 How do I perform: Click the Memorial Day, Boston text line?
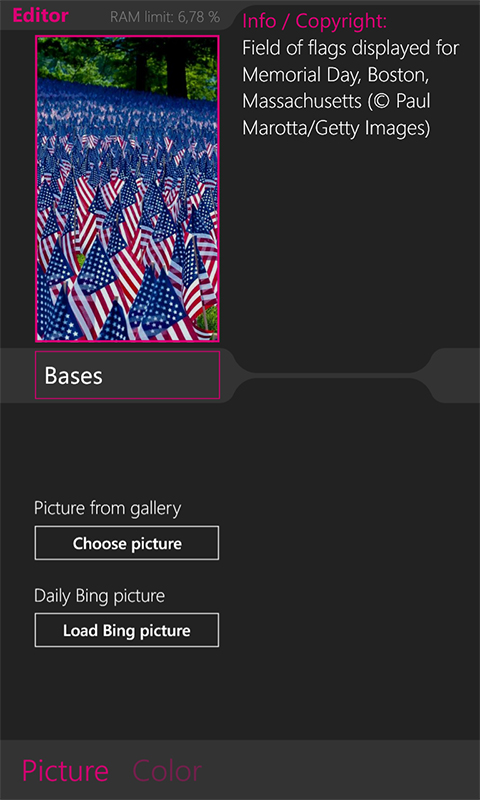pos(337,75)
